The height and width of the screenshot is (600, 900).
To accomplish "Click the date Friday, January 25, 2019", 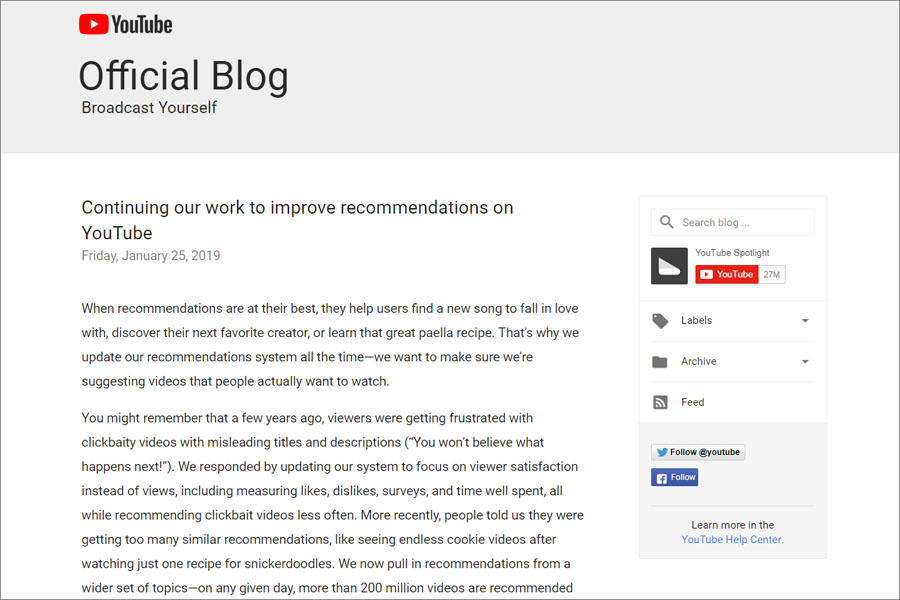I will (151, 256).
